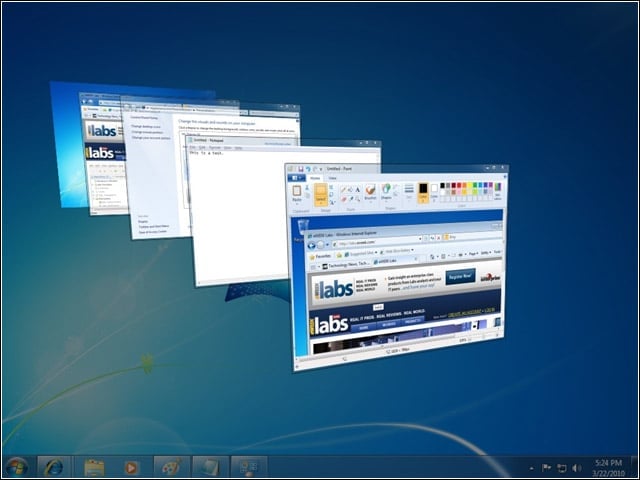The width and height of the screenshot is (640, 480).
Task: Click 'Ease of Access Center' link
Action: [153, 232]
